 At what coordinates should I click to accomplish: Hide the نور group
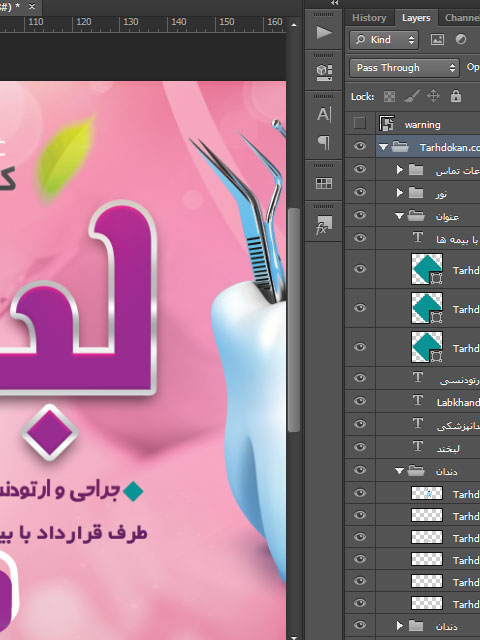[x=360, y=191]
